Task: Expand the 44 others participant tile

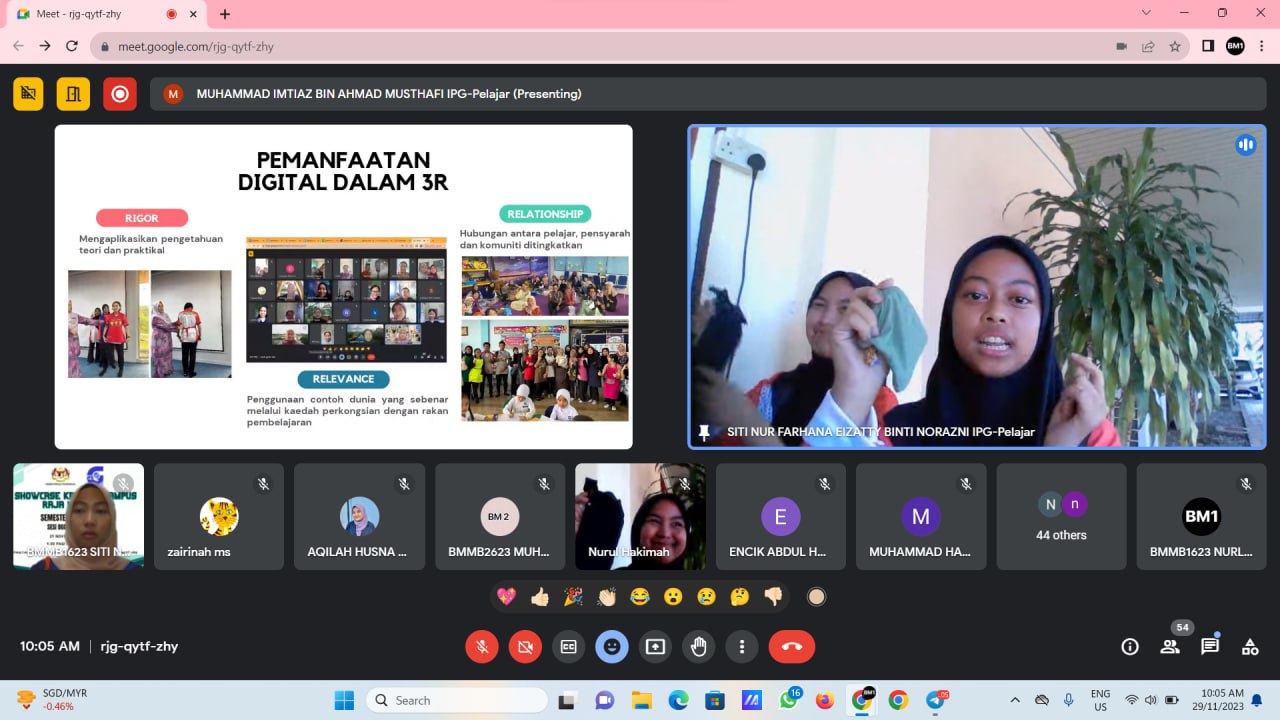Action: (1061, 516)
